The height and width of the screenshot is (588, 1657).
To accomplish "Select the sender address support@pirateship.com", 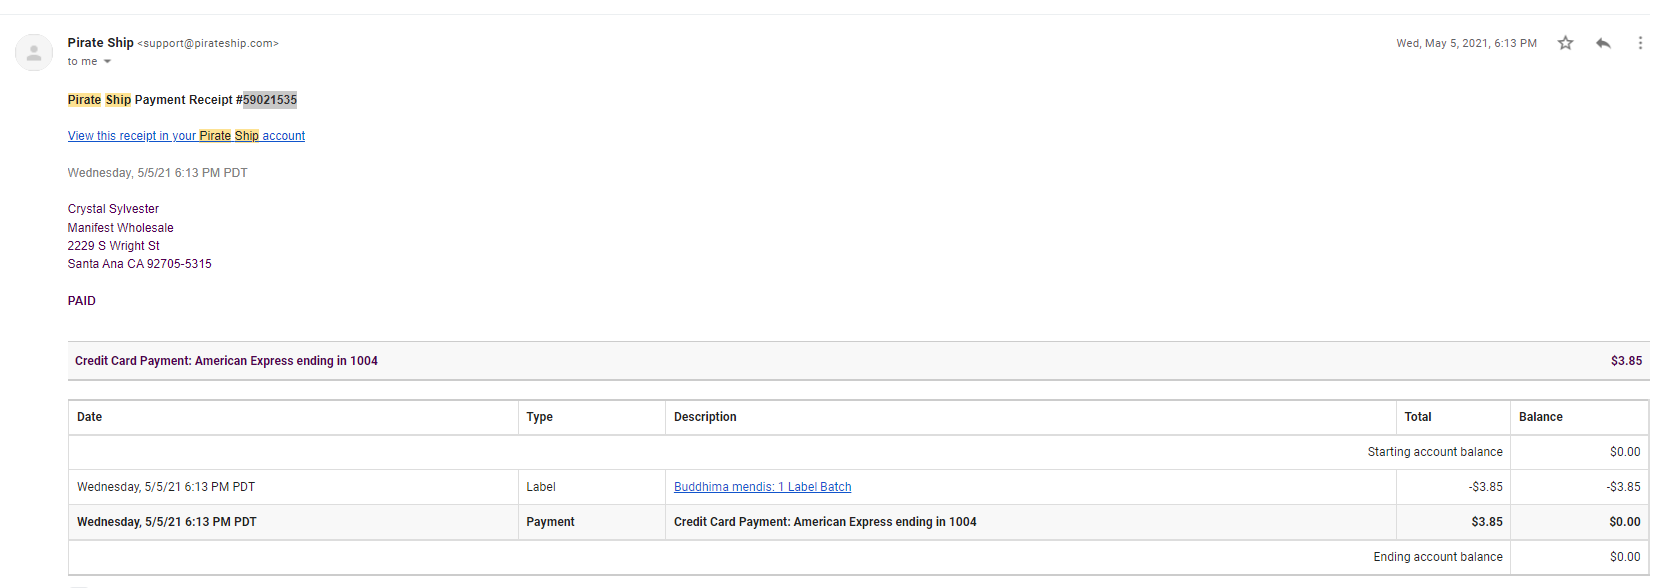I will pyautogui.click(x=208, y=44).
